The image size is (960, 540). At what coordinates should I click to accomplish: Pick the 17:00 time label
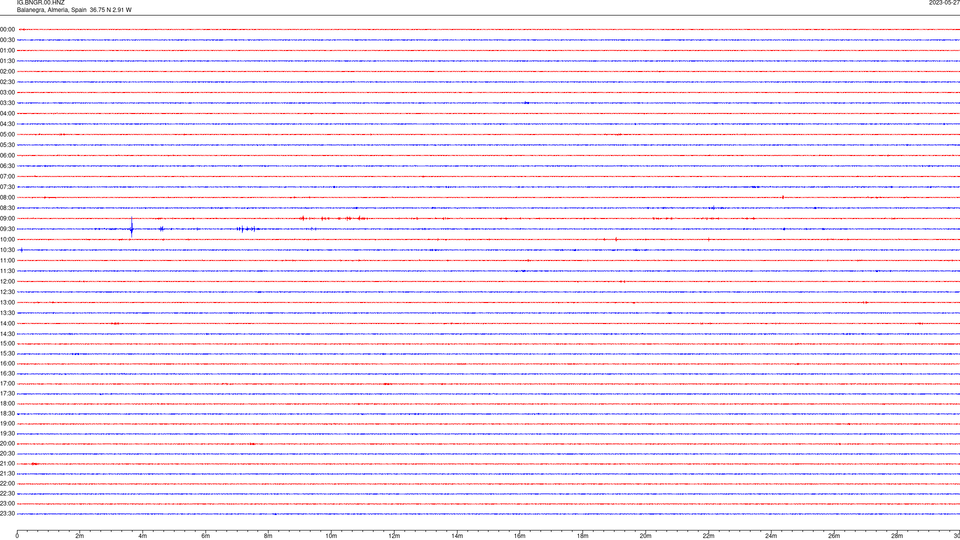pyautogui.click(x=7, y=384)
